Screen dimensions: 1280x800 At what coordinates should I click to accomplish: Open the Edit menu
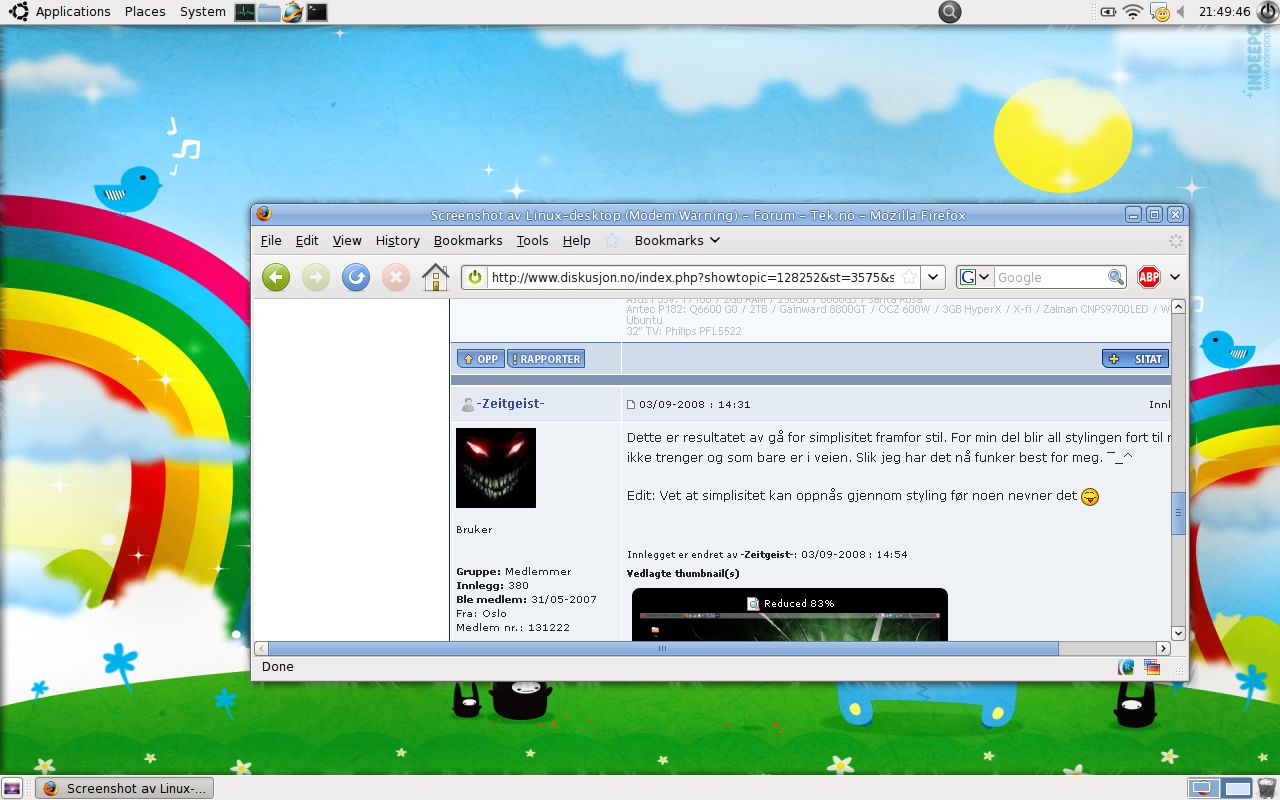click(307, 240)
